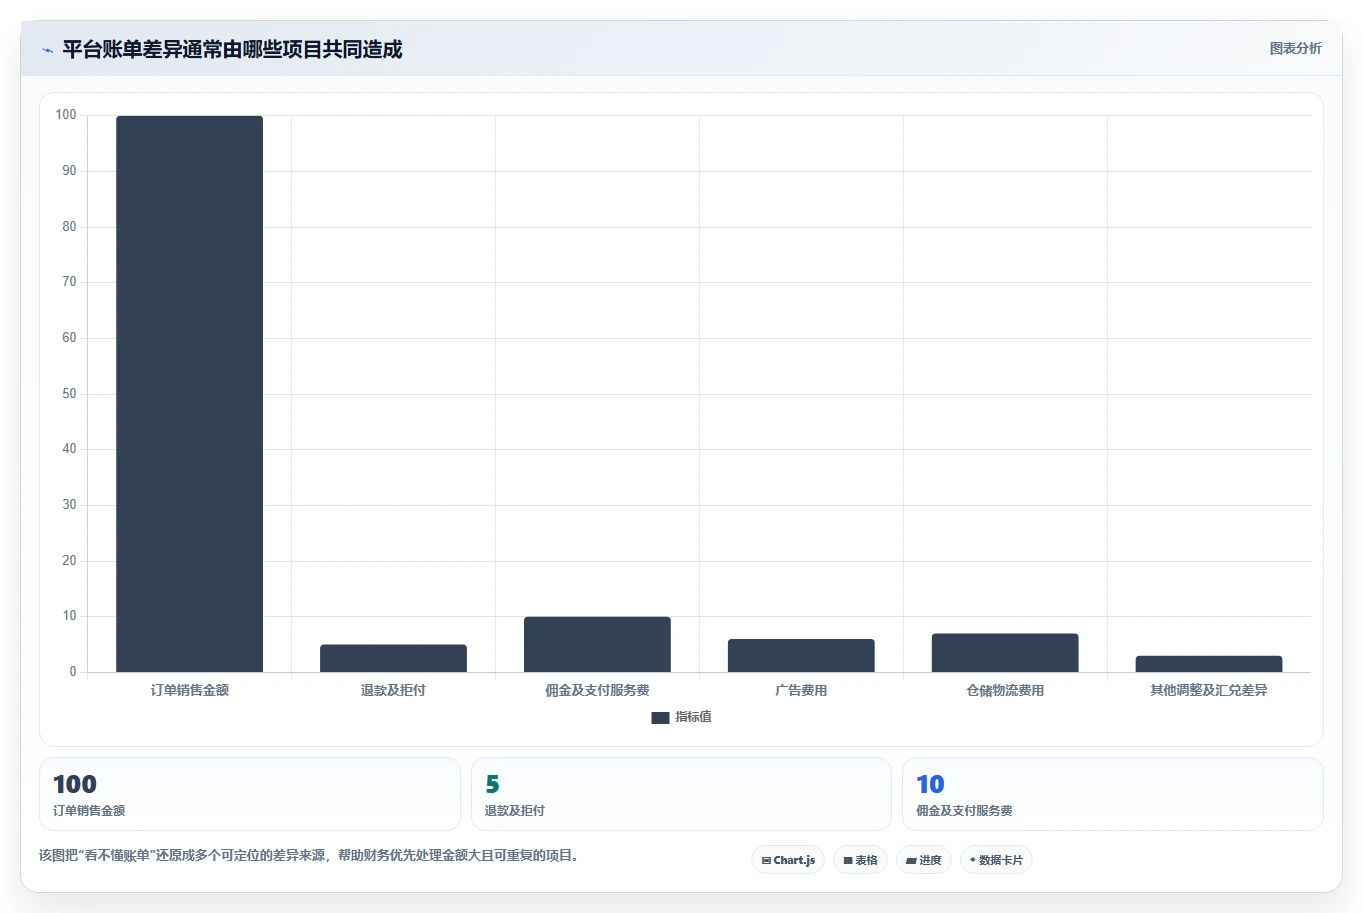Click the chart title 平台账单差异通常由哪些项目共同造成
This screenshot has height=913, width=1363.
232,49
